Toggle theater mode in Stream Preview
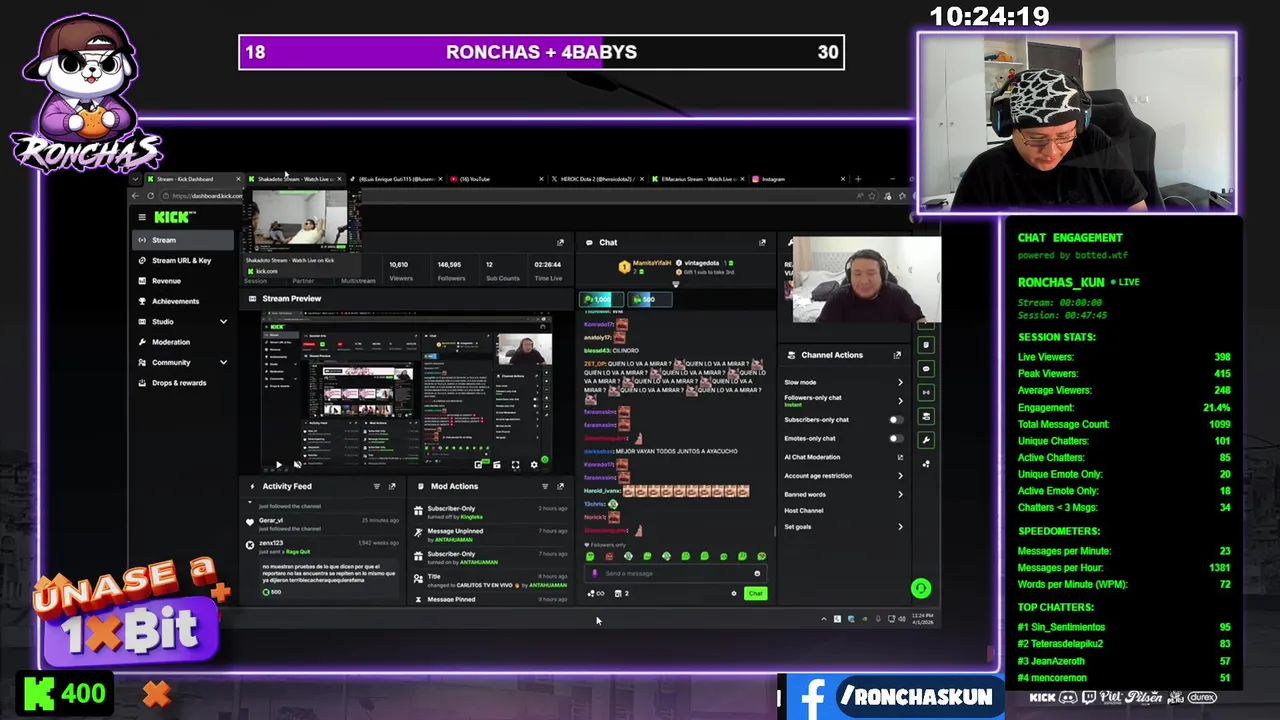 [497, 465]
